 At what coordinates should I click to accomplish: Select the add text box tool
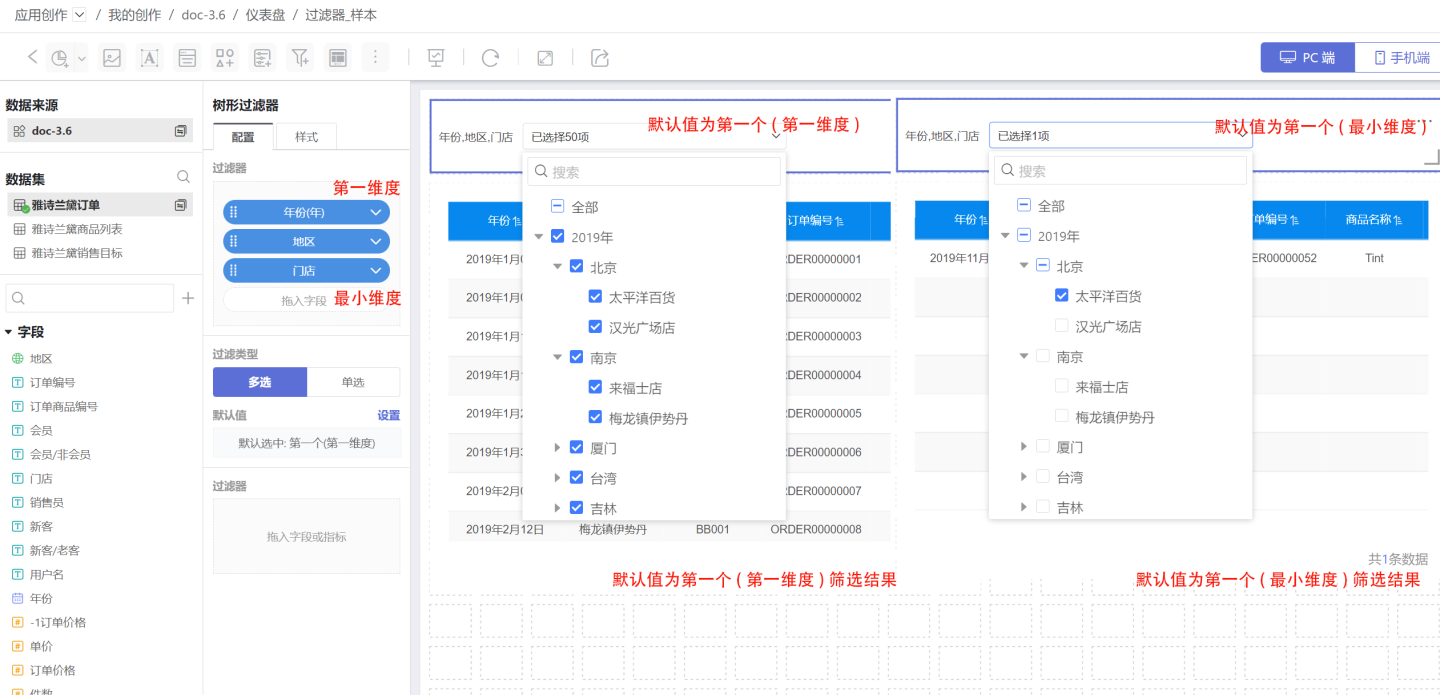149,58
